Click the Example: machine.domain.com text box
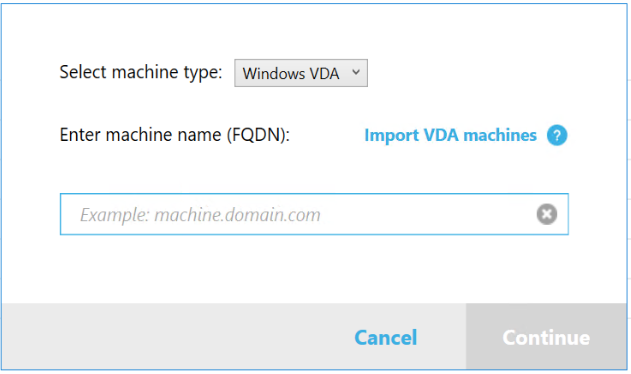Viewport: 631px width, 374px height. 314,214
